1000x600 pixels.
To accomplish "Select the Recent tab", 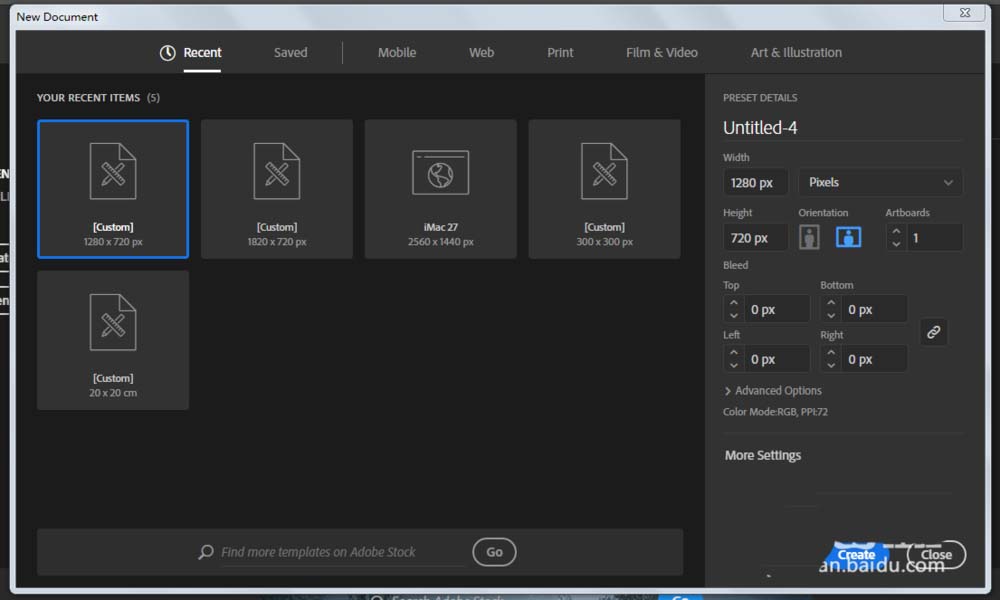I will [x=202, y=53].
